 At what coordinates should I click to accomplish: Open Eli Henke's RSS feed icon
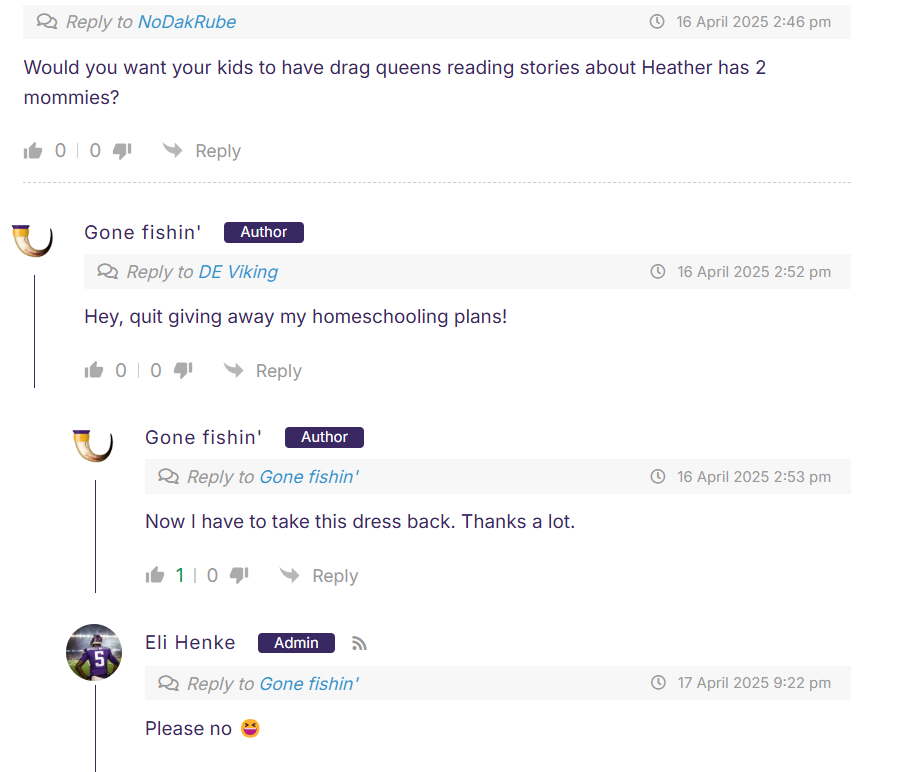click(x=359, y=643)
